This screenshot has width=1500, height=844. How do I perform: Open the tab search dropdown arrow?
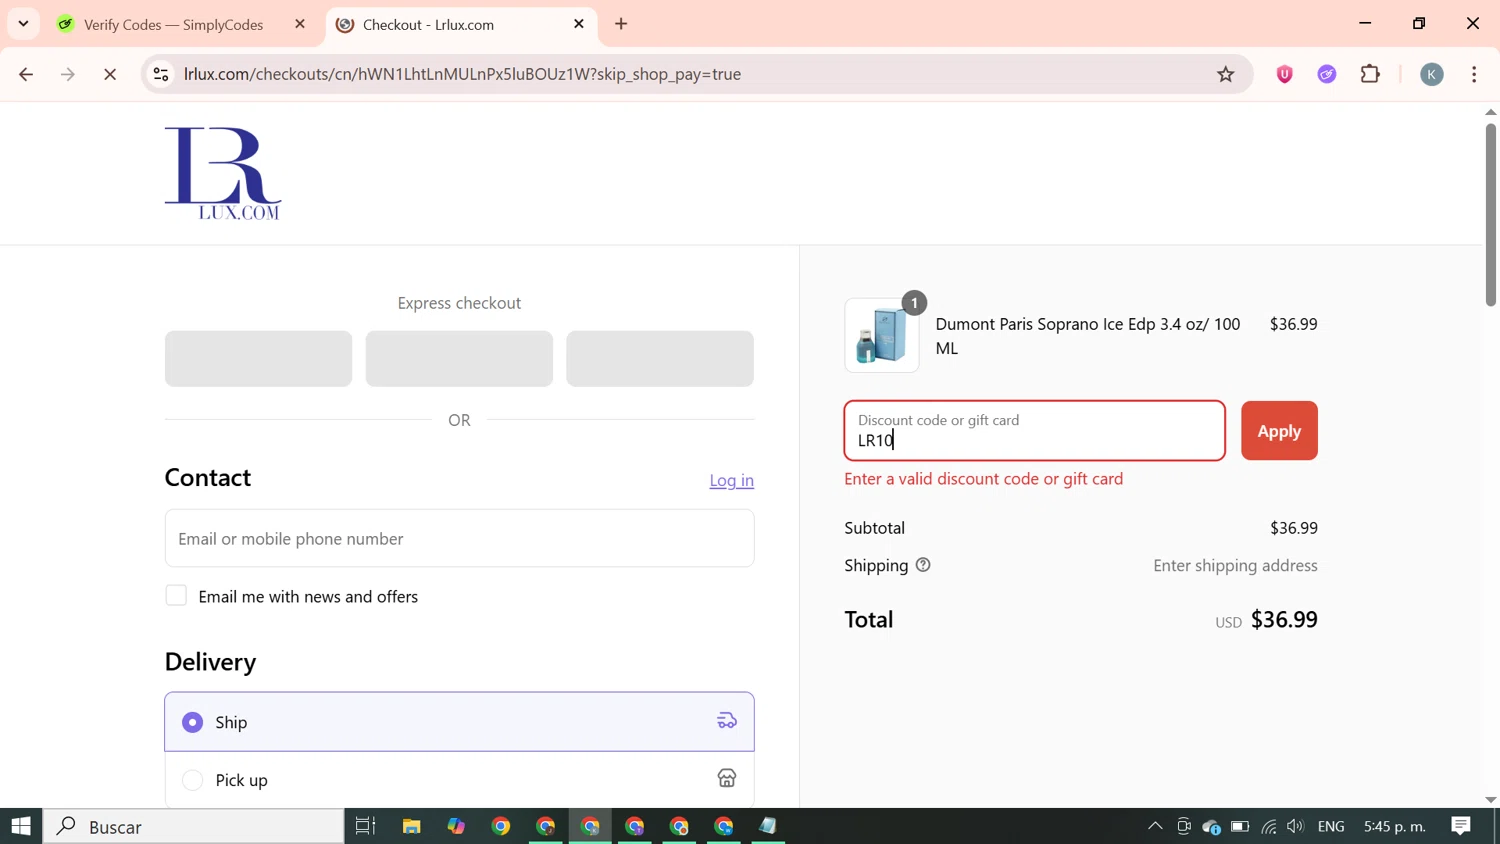tap(23, 24)
